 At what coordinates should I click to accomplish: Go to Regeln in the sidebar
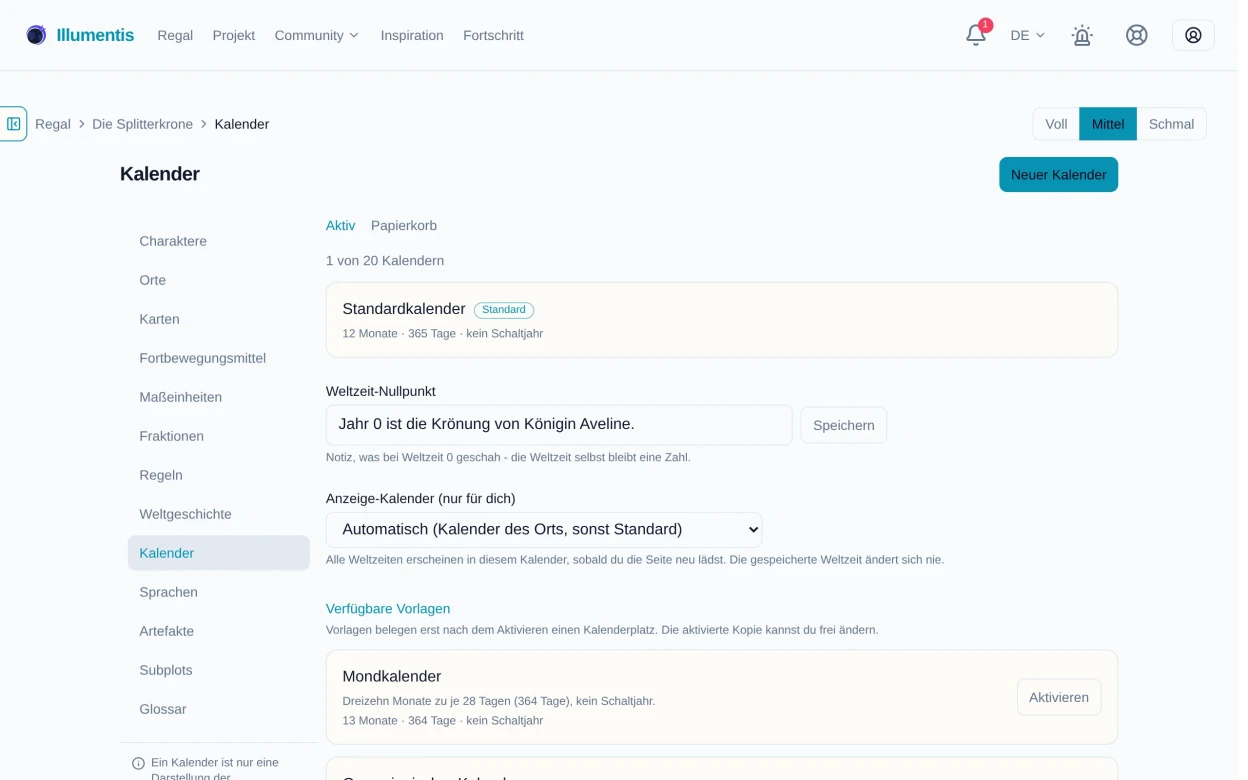(x=219, y=475)
